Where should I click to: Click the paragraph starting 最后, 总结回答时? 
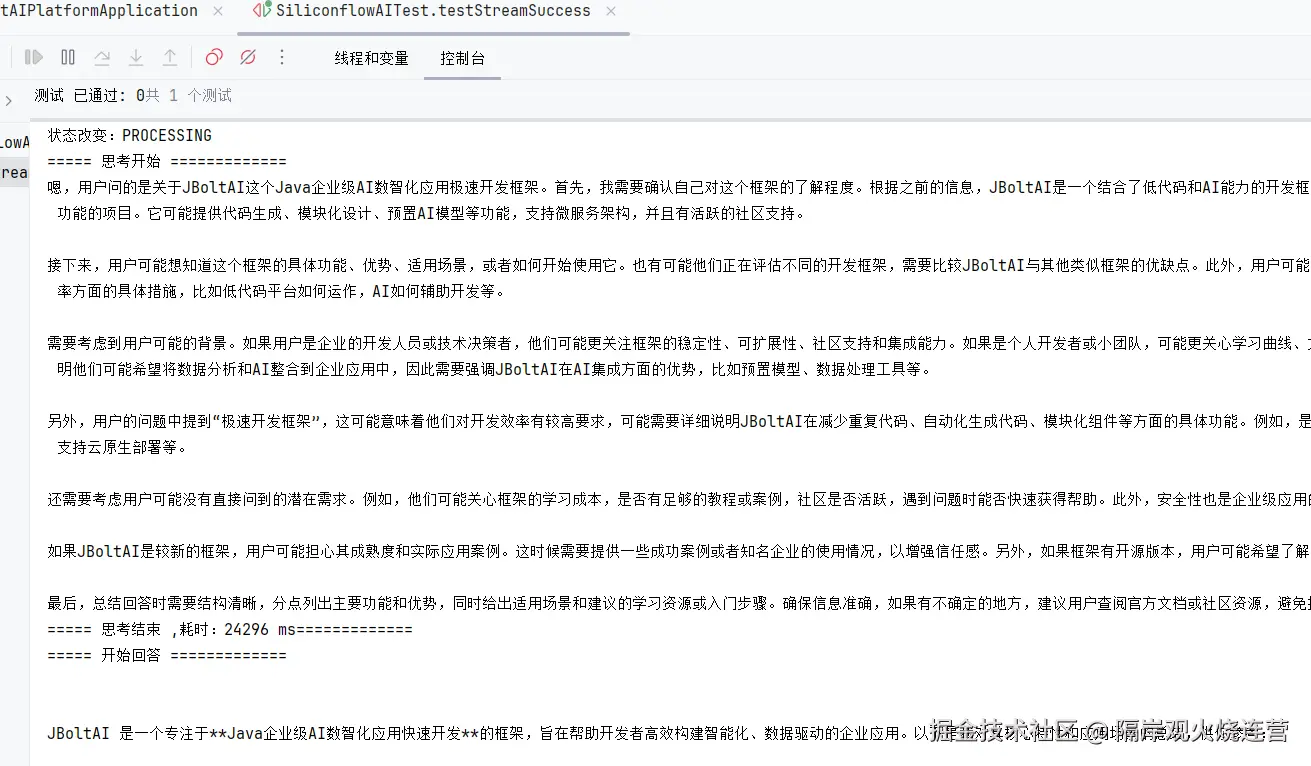tap(679, 603)
